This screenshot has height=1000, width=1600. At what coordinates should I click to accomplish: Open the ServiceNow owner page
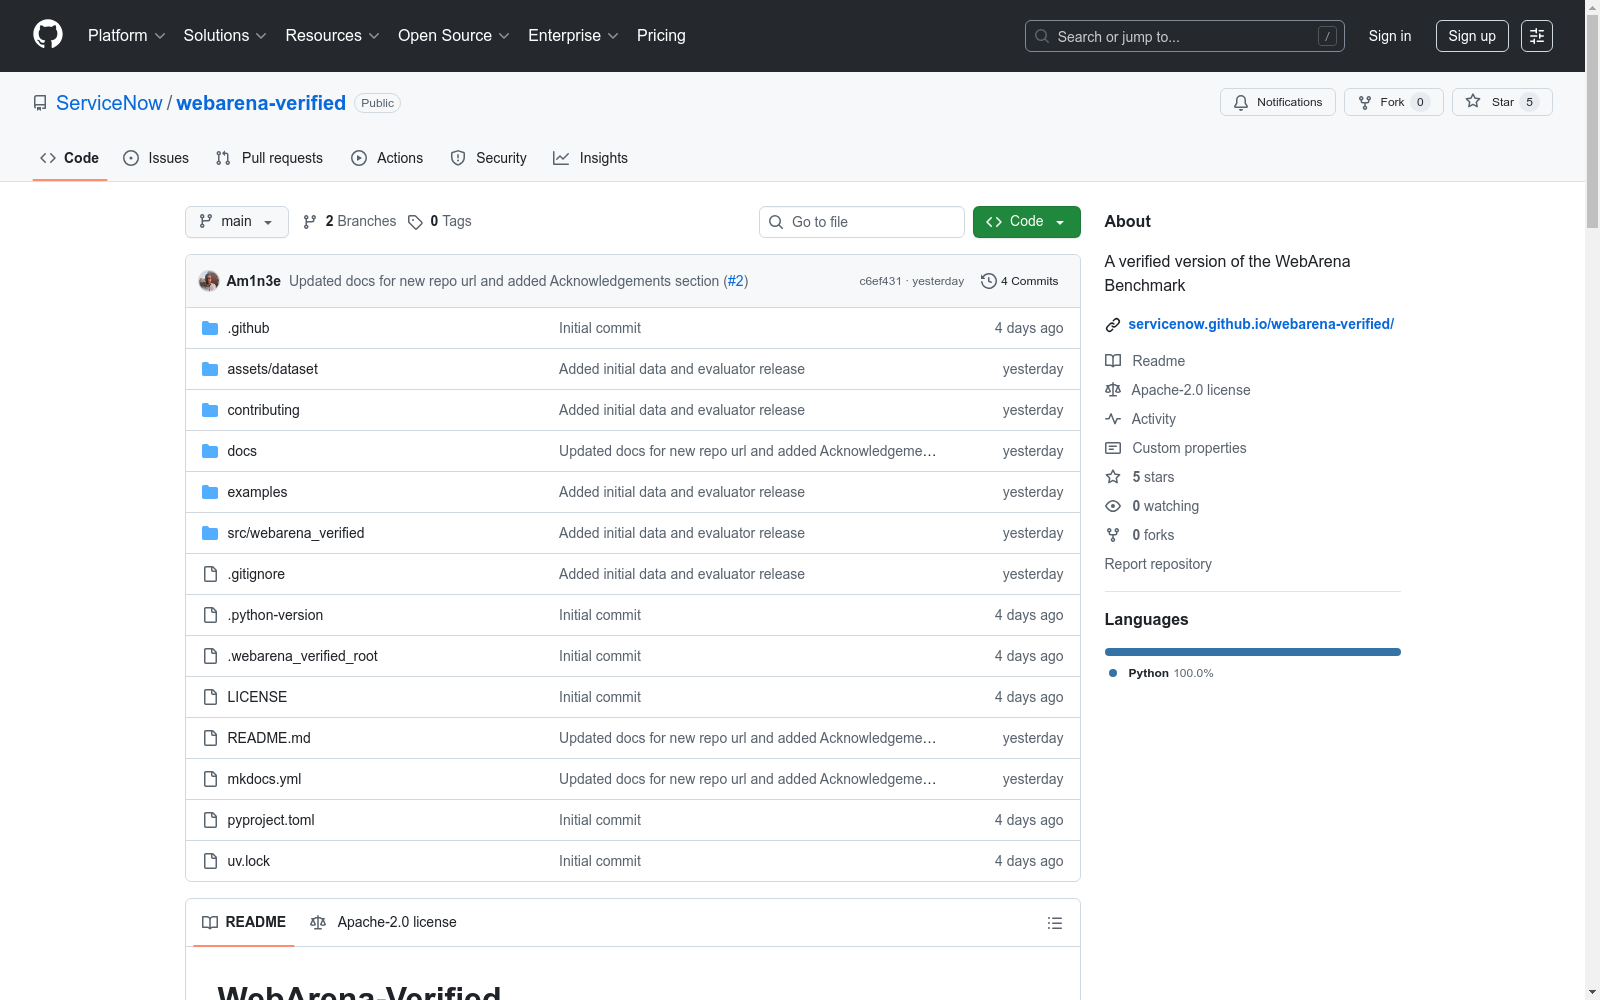[x=109, y=103]
